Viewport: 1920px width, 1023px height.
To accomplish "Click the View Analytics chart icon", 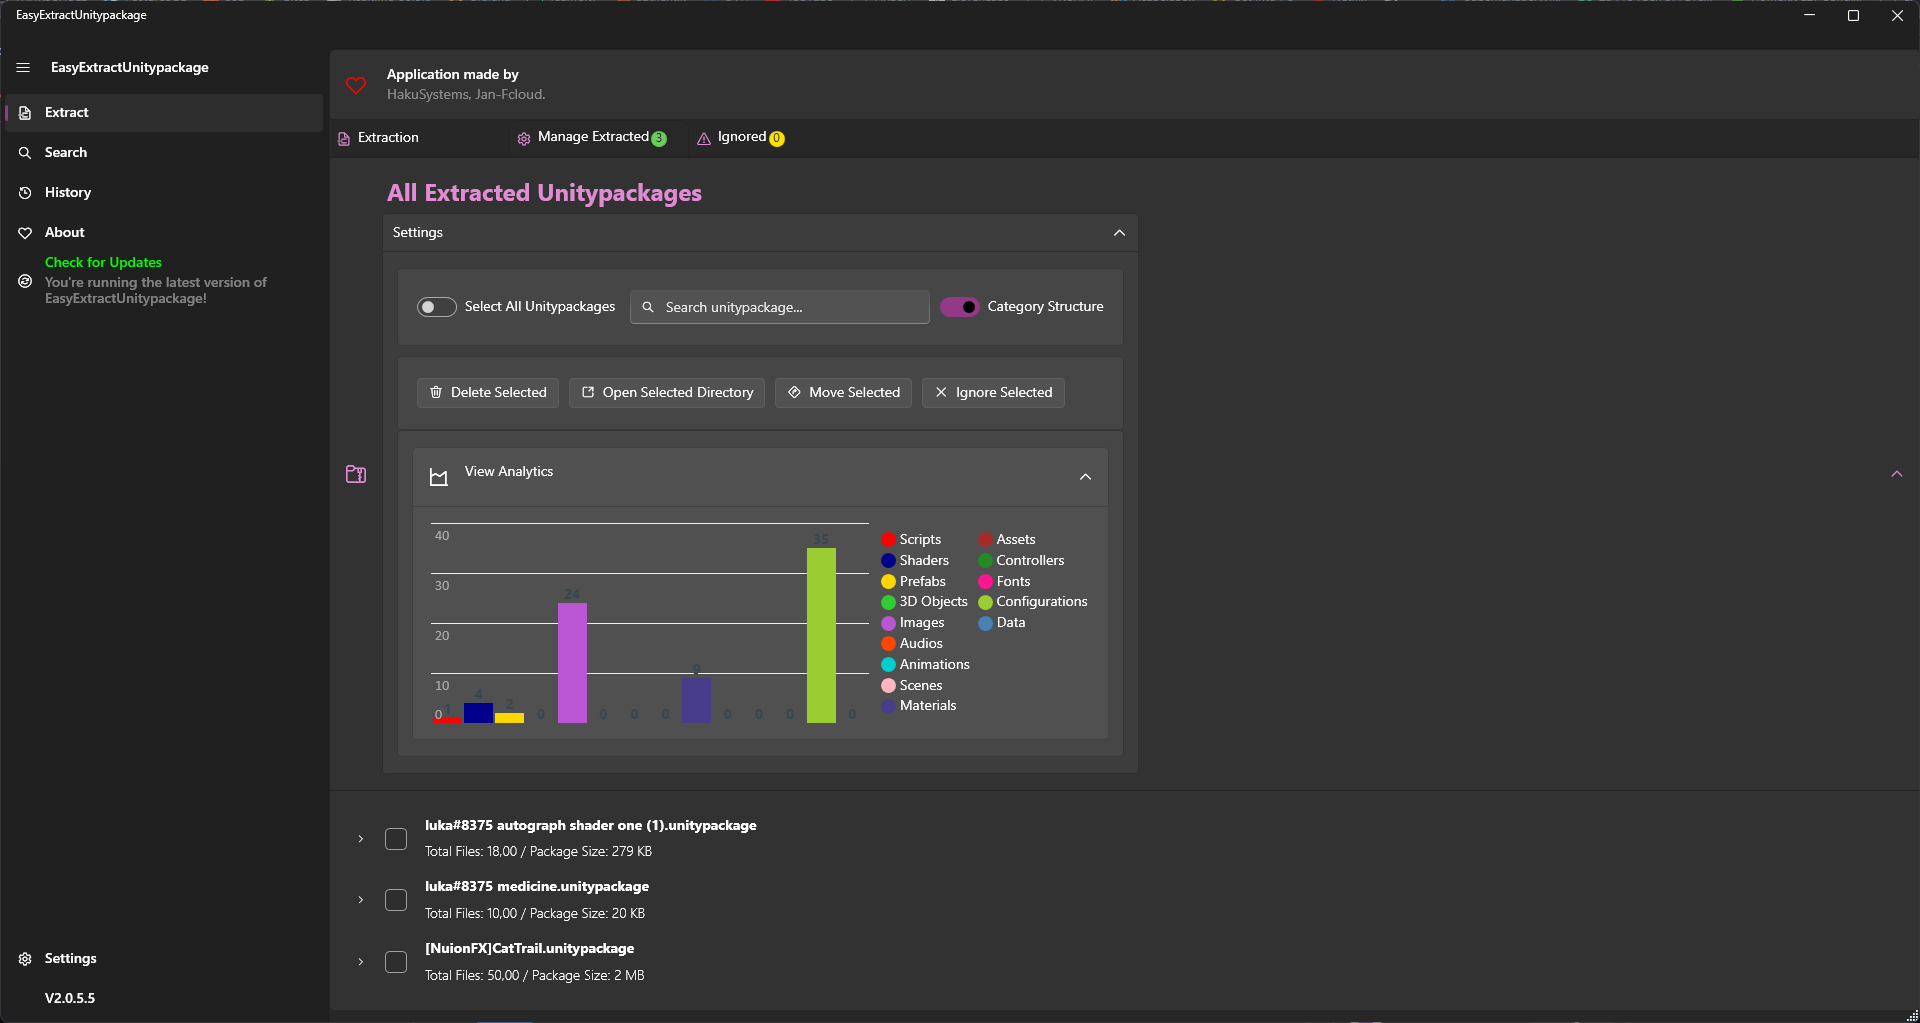I will 438,477.
